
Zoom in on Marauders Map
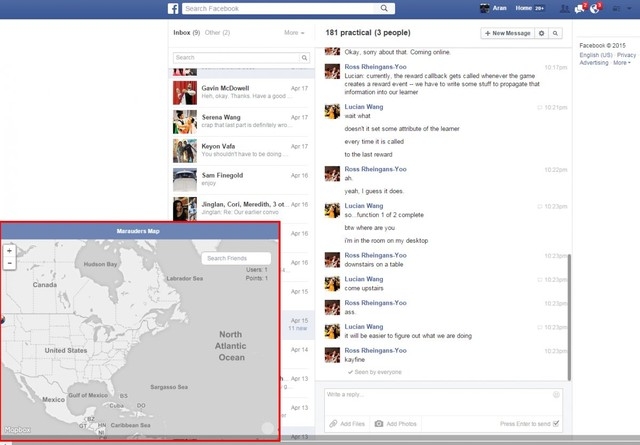coord(9,251)
